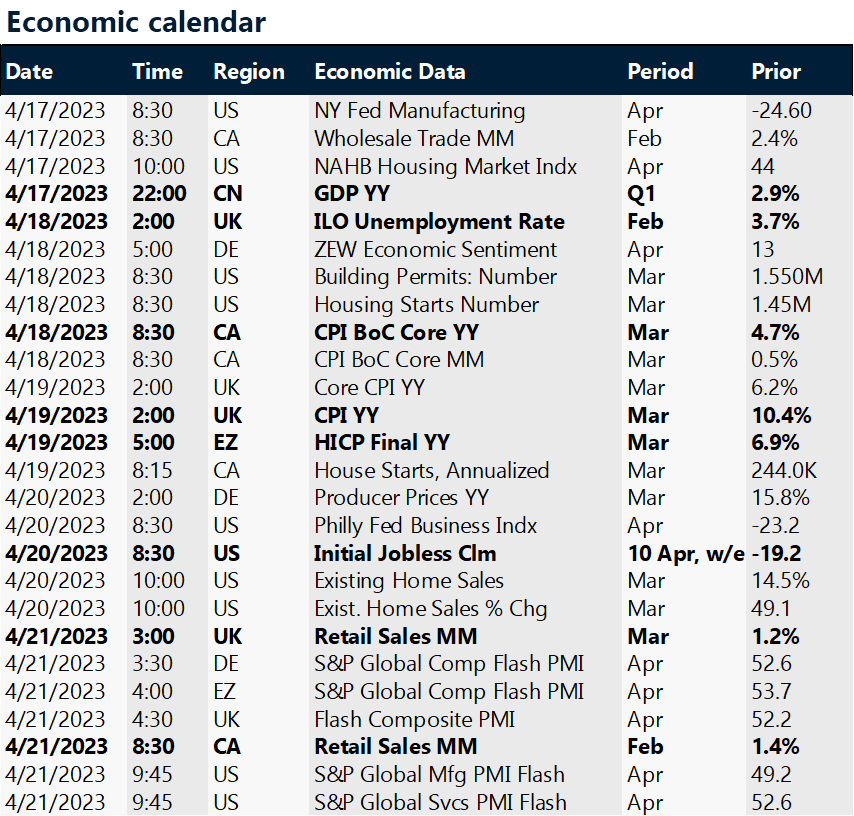
Task: Select the Prior column header
Action: point(776,72)
